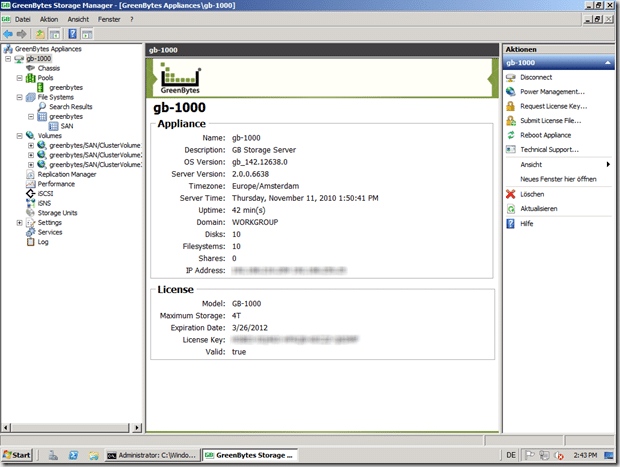
Task: Click the Submit License File icon
Action: (x=510, y=121)
